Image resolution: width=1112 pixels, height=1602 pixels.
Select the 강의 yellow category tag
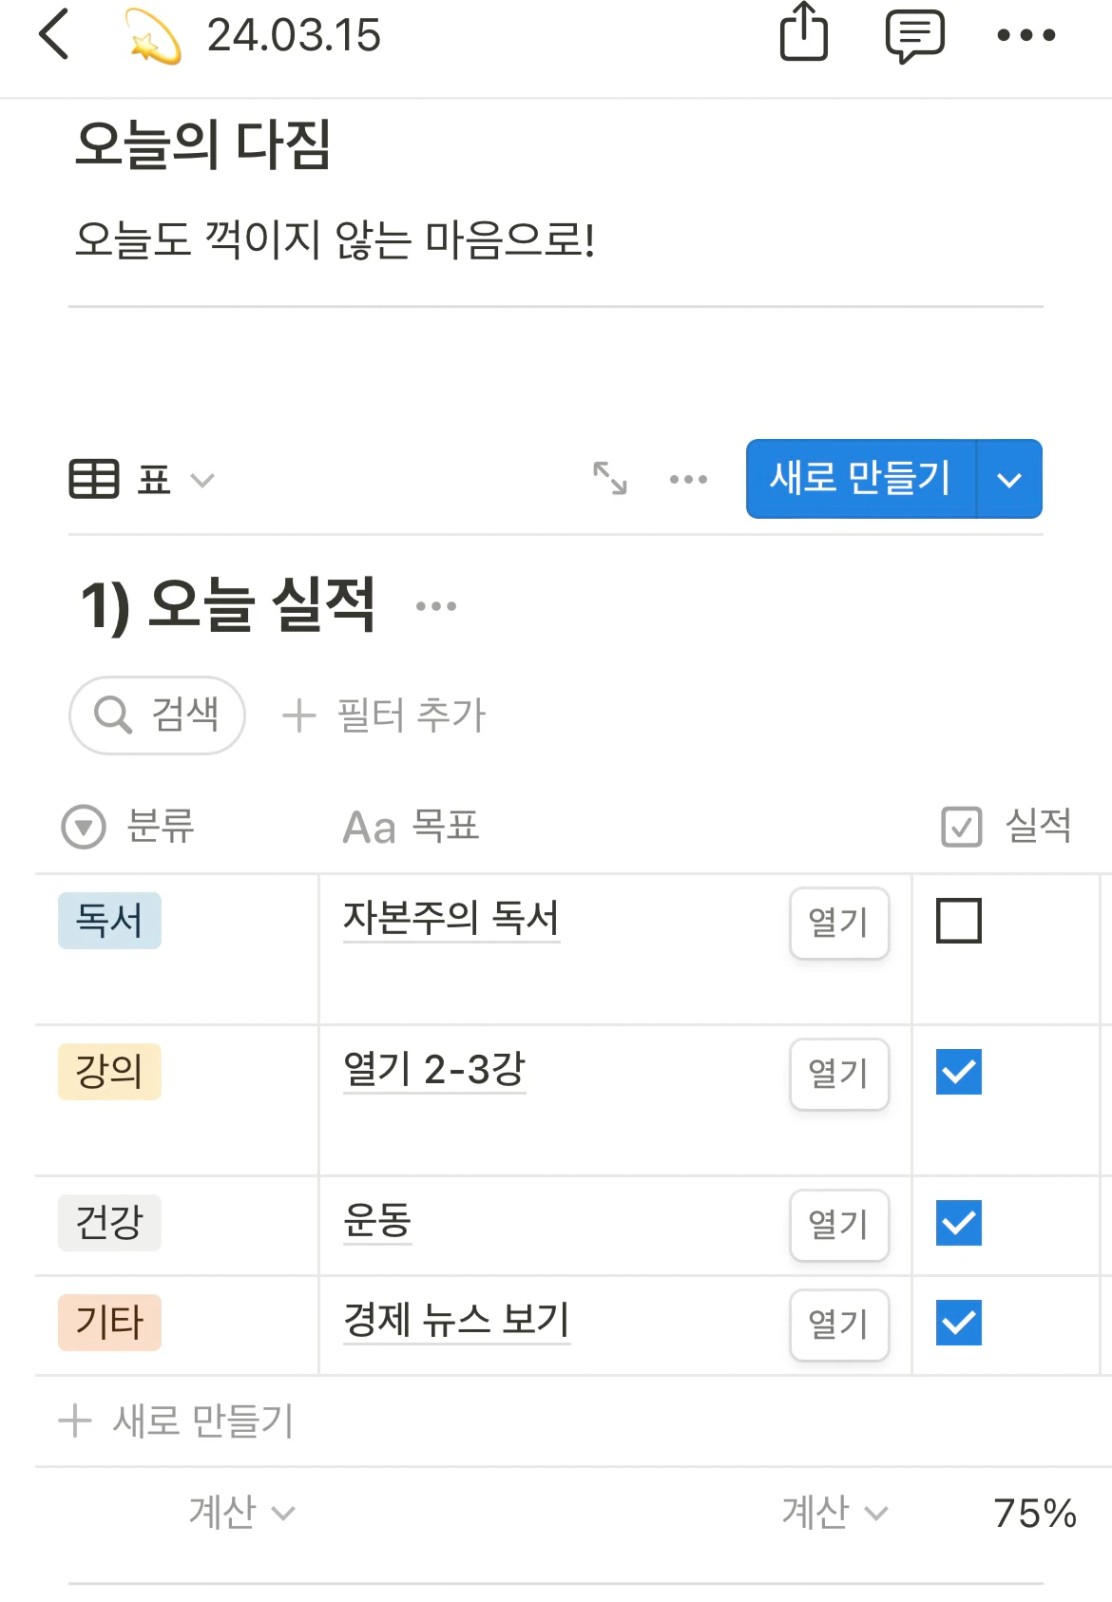109,1072
